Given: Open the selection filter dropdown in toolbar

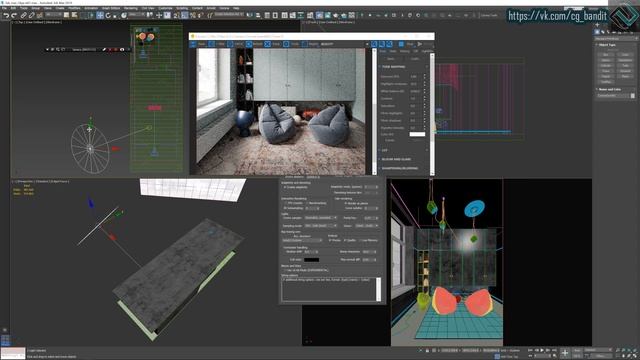Looking at the screenshot, I should click(53, 15).
